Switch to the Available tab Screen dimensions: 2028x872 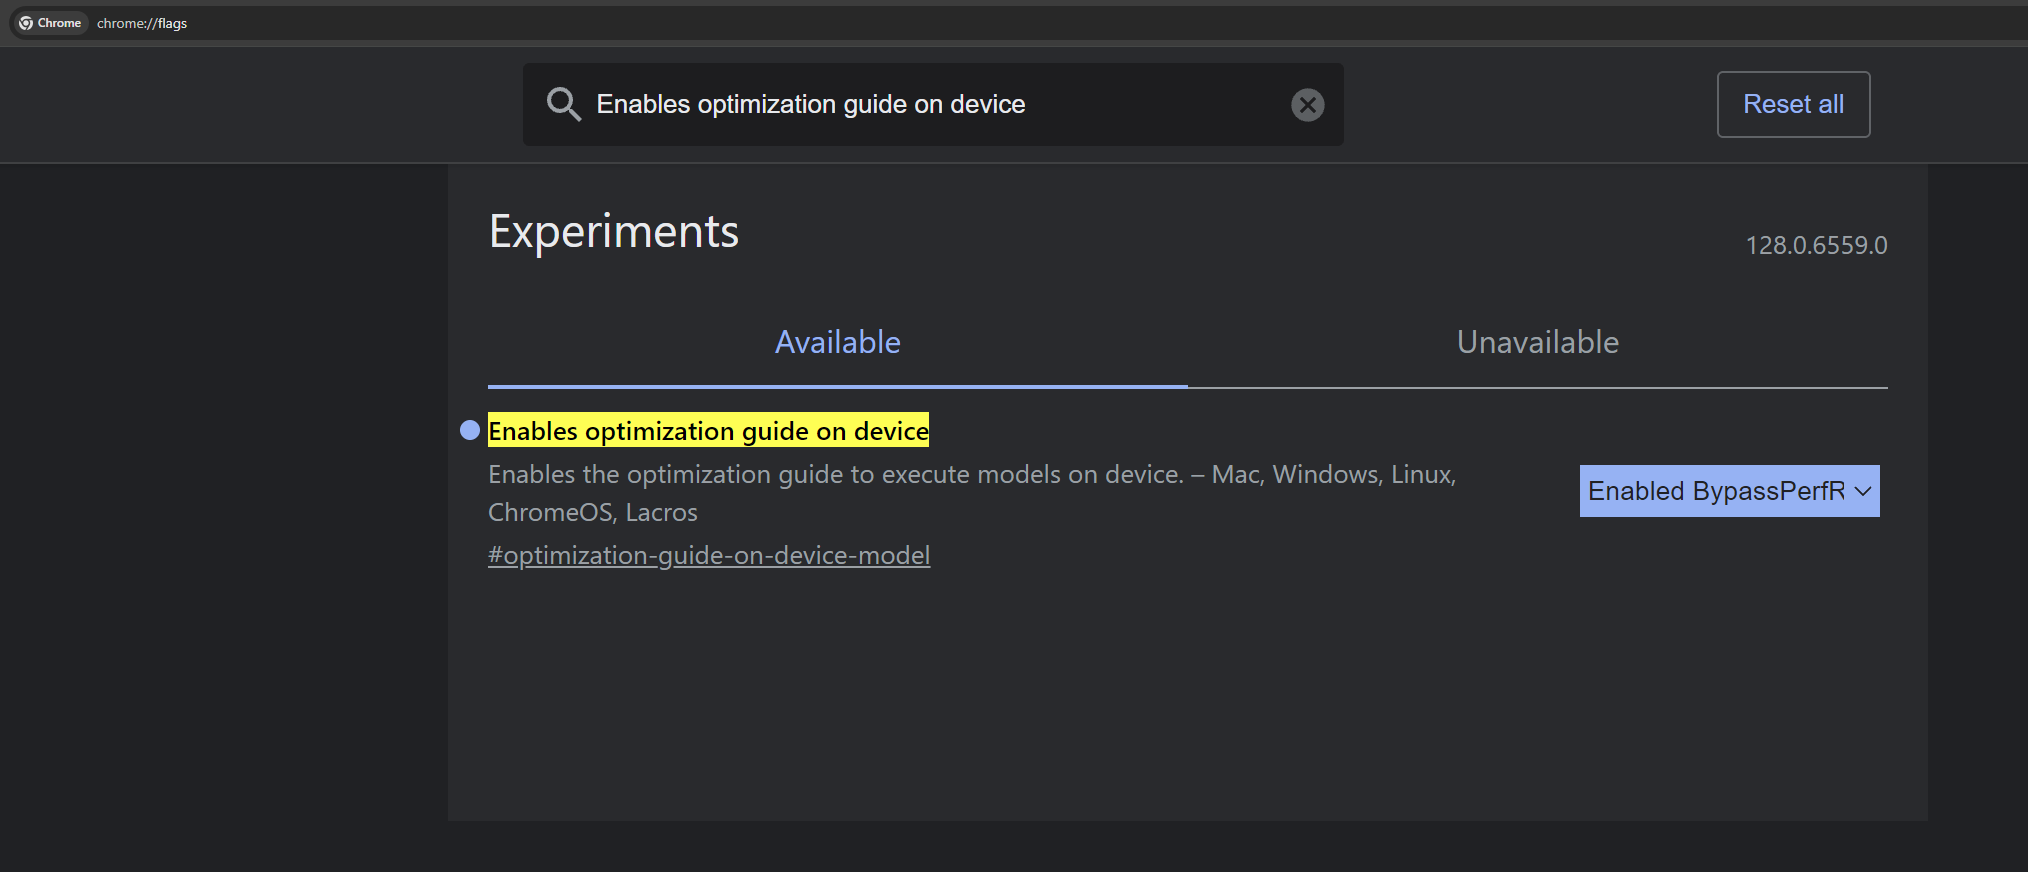click(x=838, y=343)
